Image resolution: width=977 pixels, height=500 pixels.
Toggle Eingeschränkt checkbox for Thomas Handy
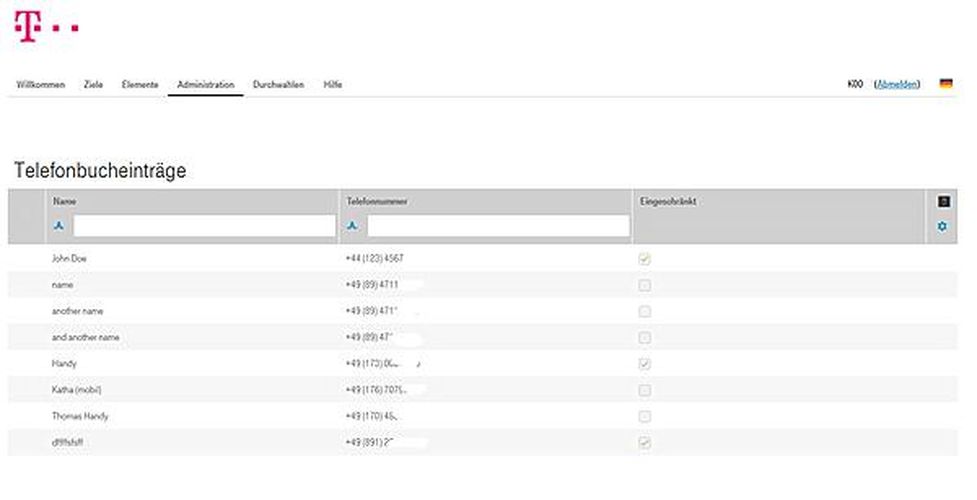point(645,416)
